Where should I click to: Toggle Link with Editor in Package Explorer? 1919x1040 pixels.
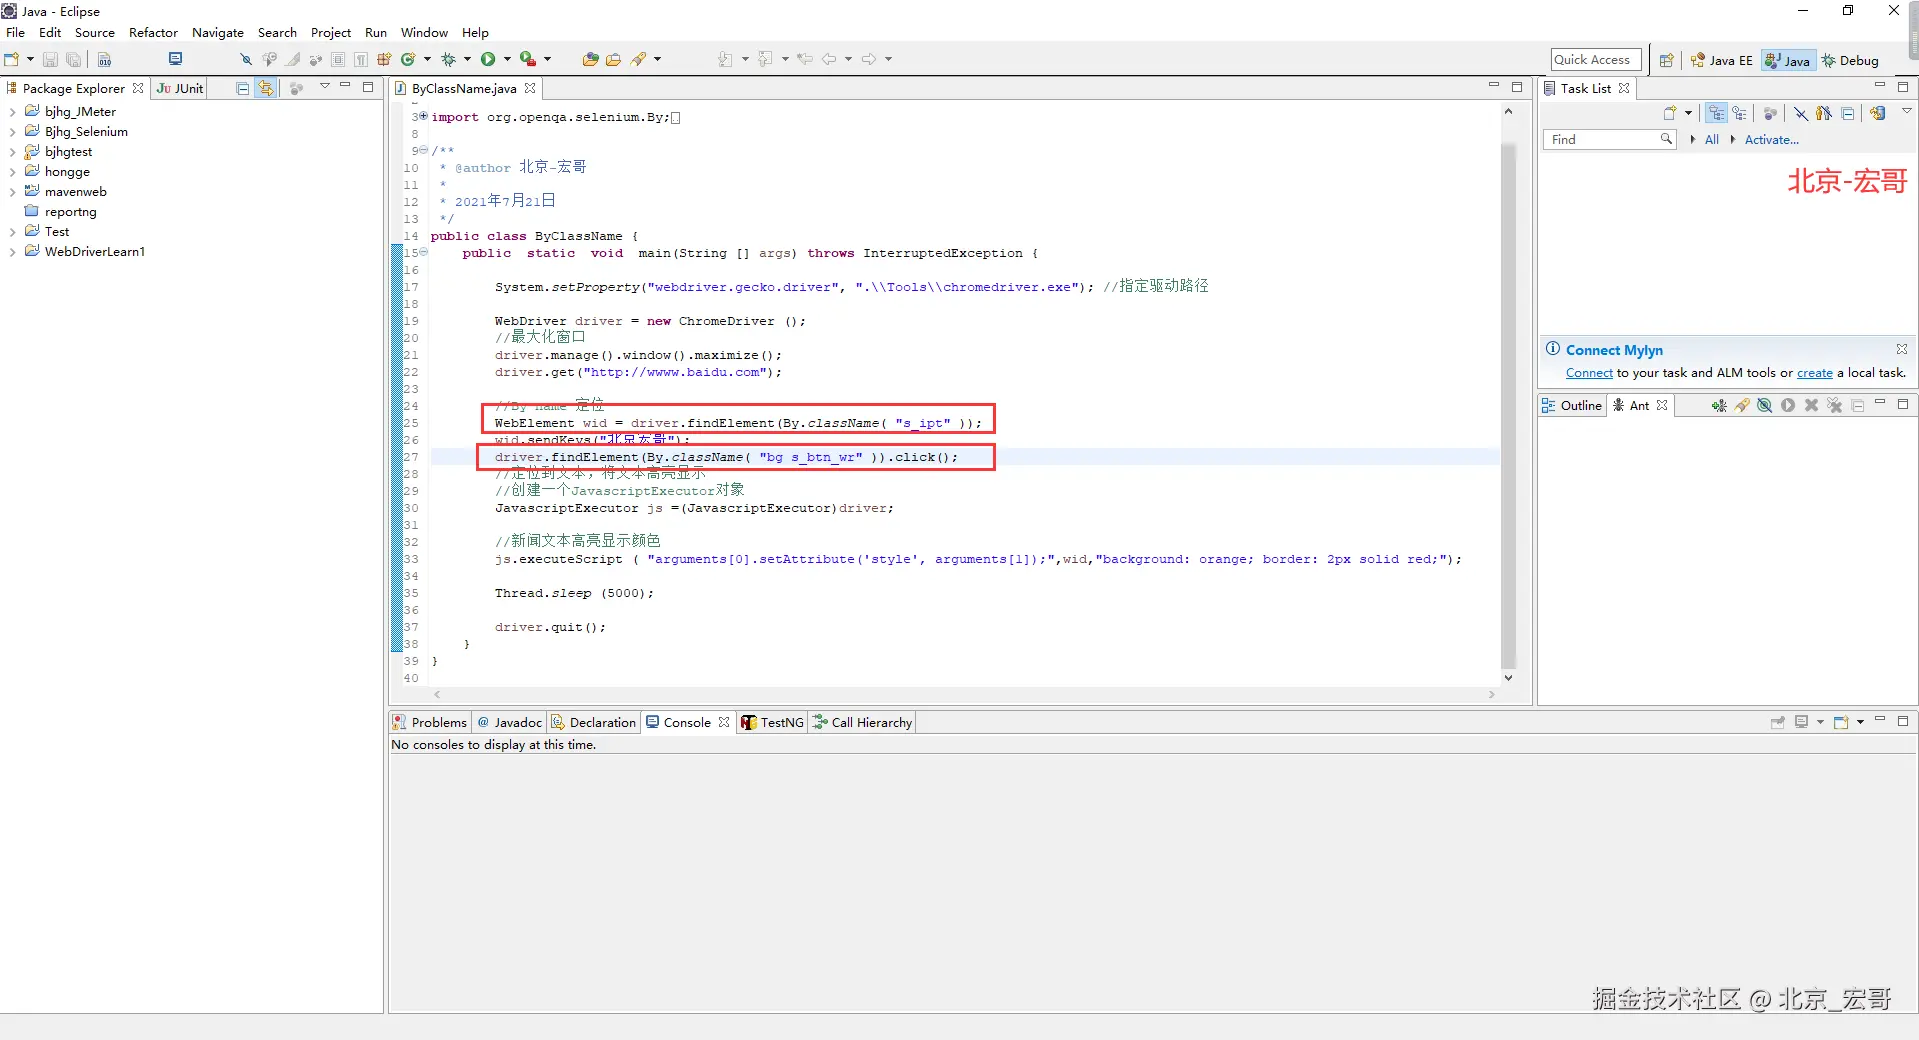pos(266,88)
